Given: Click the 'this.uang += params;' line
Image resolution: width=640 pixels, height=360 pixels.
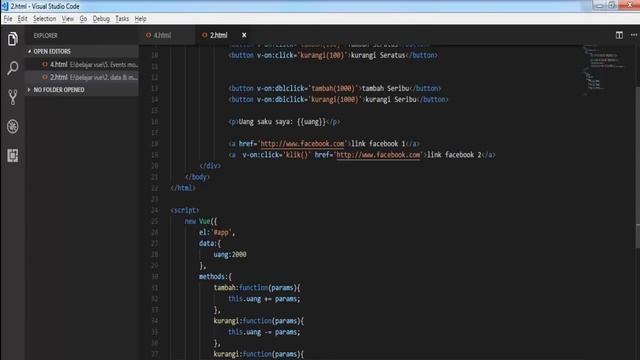Looking at the screenshot, I should [264, 299].
